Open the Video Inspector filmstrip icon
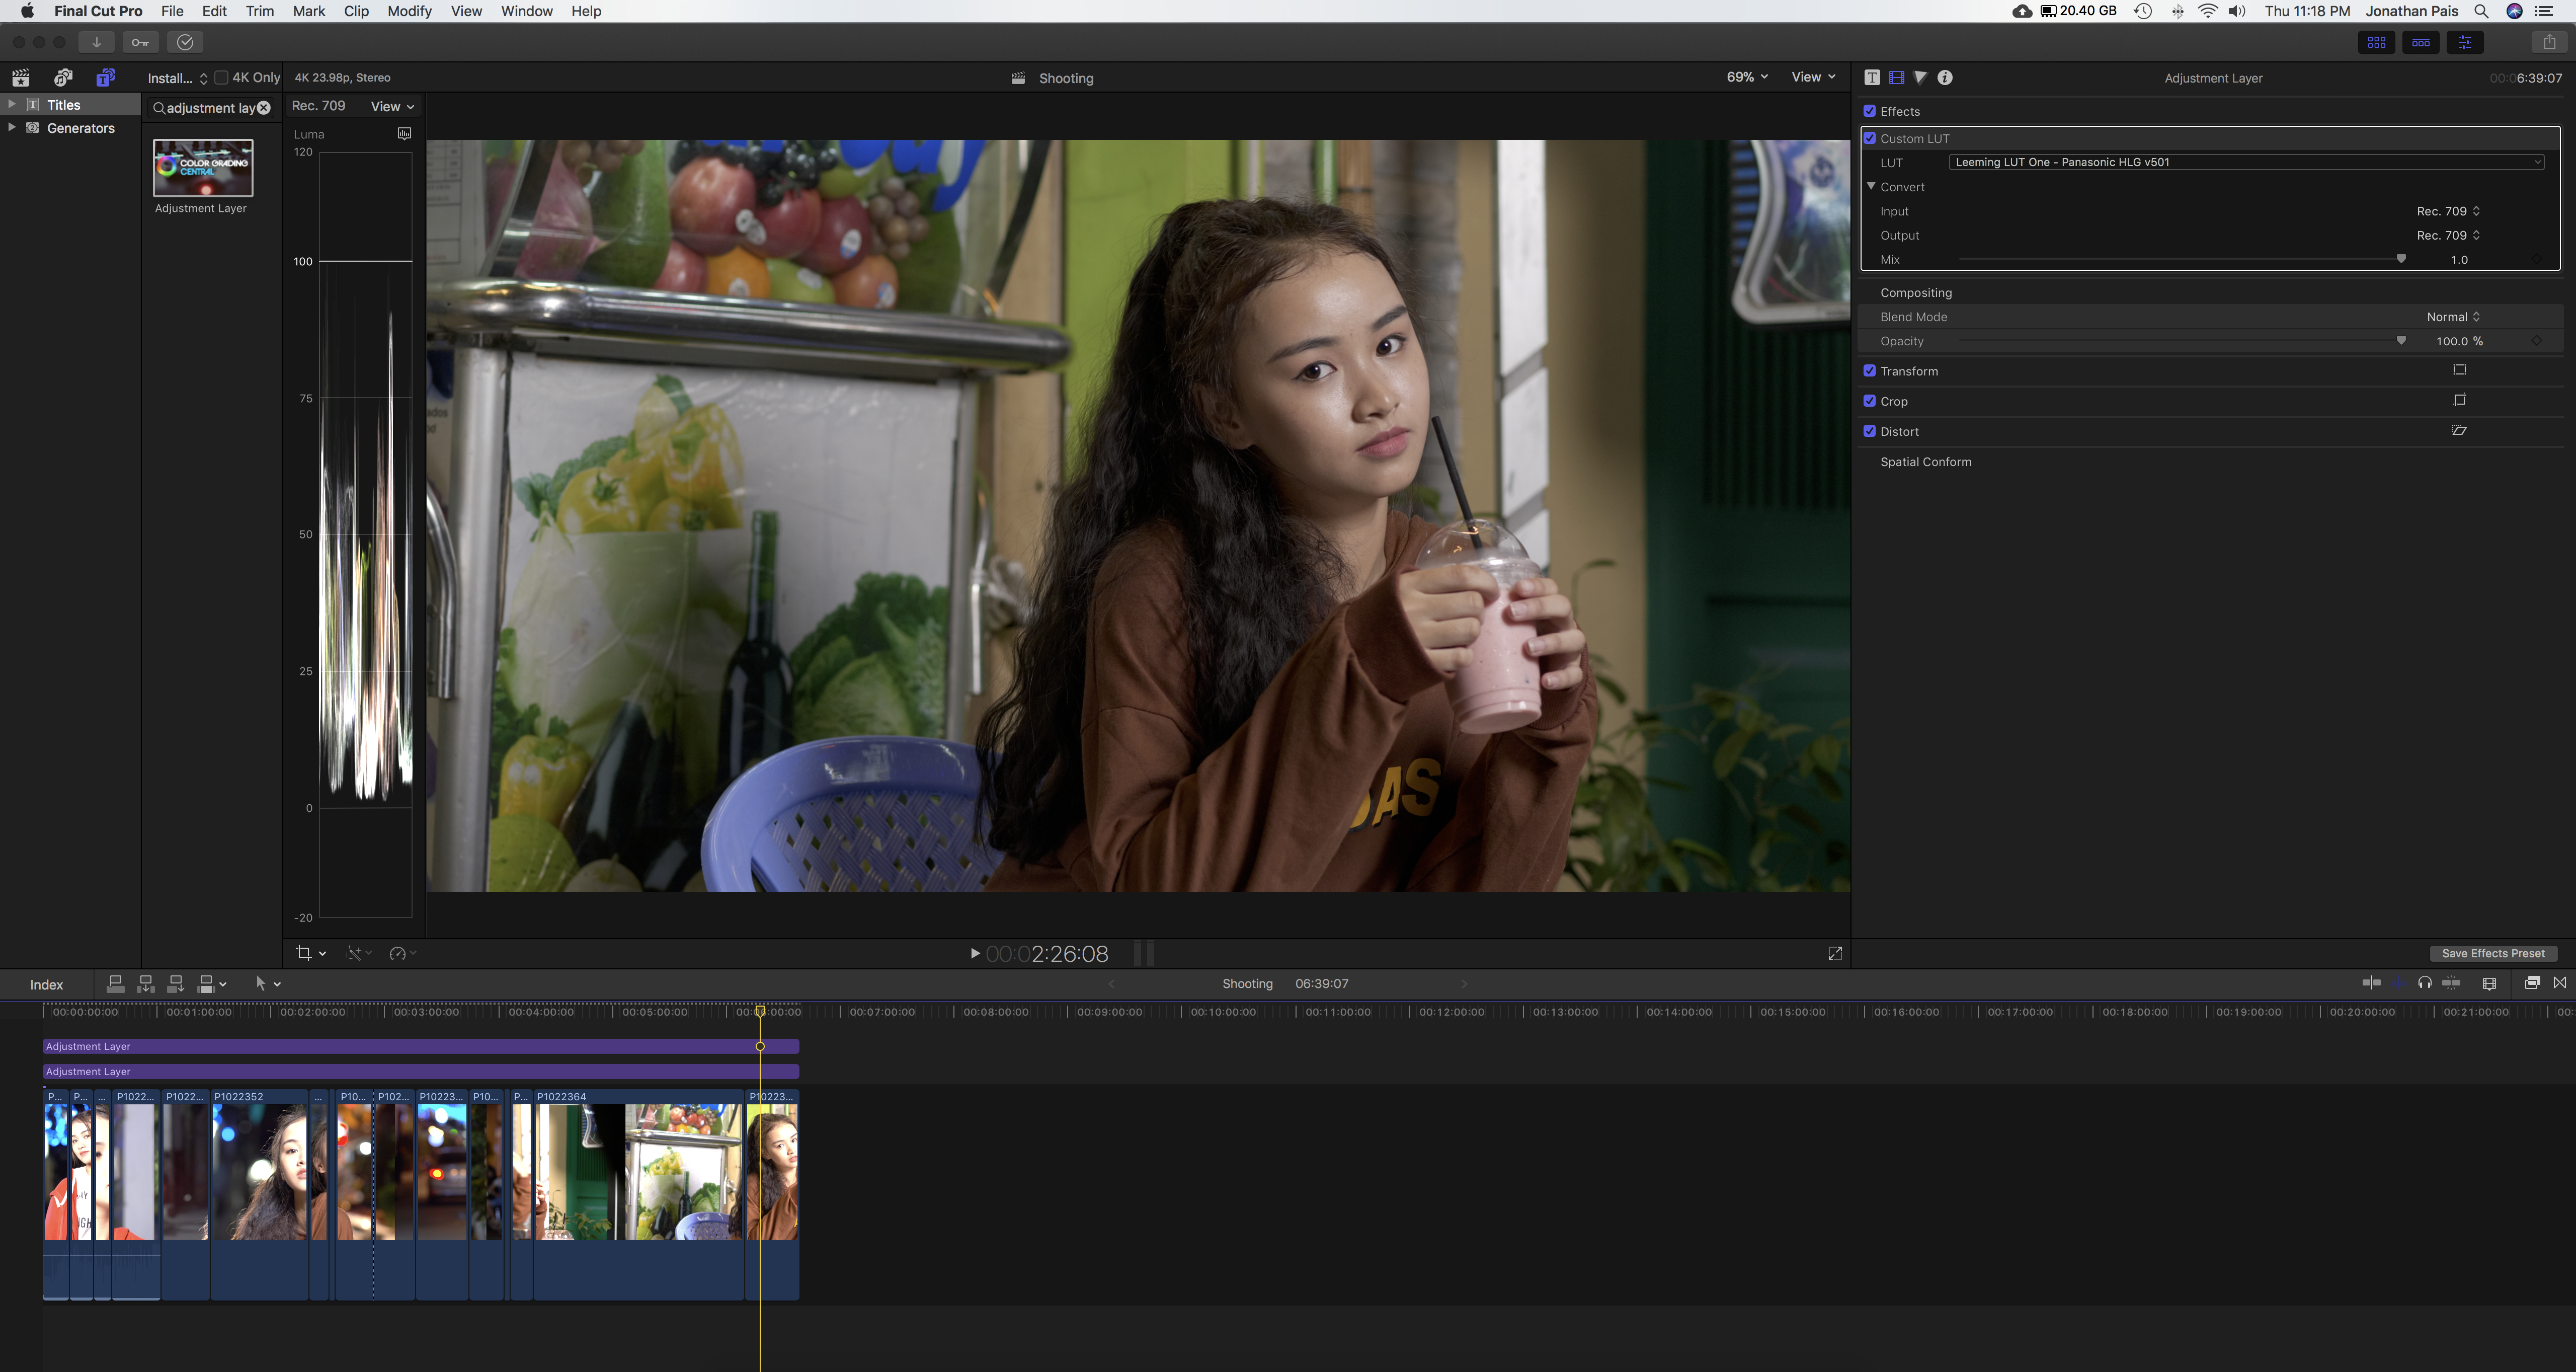This screenshot has width=2576, height=1372. (x=1896, y=78)
